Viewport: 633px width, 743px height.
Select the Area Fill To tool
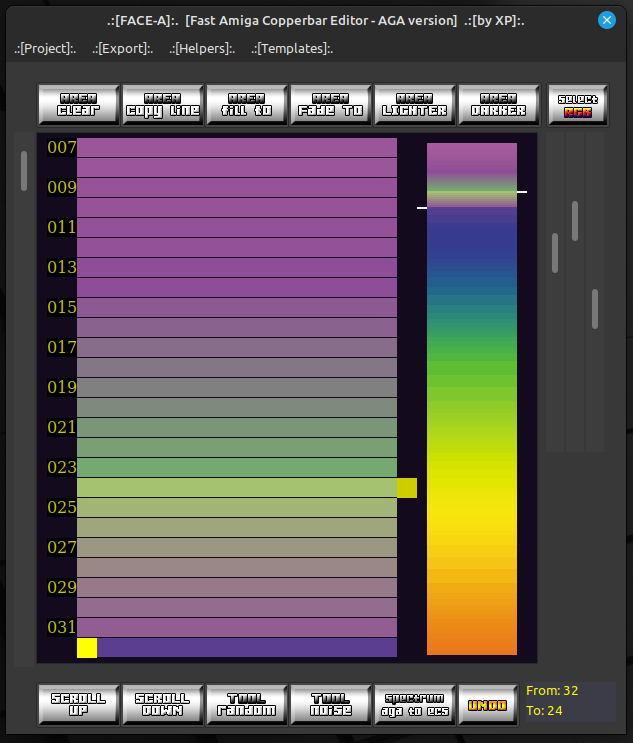pos(247,105)
